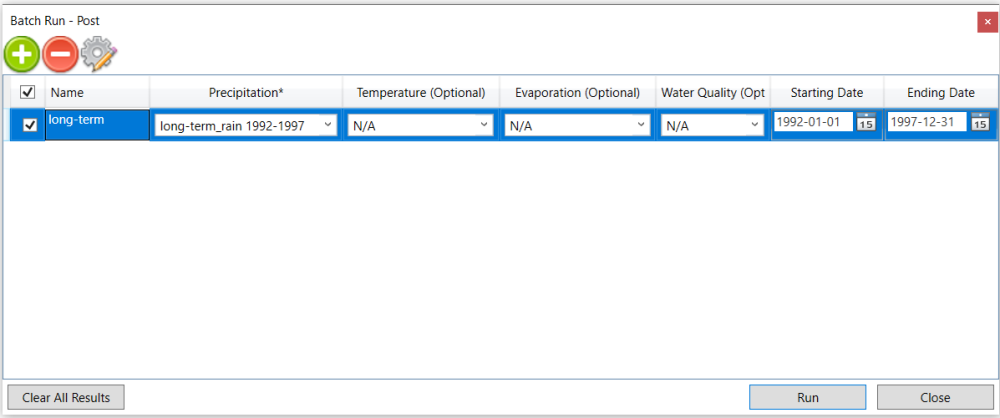This screenshot has width=1000, height=418.
Task: Click the 1992-01-01 start date field
Action: pos(813,121)
